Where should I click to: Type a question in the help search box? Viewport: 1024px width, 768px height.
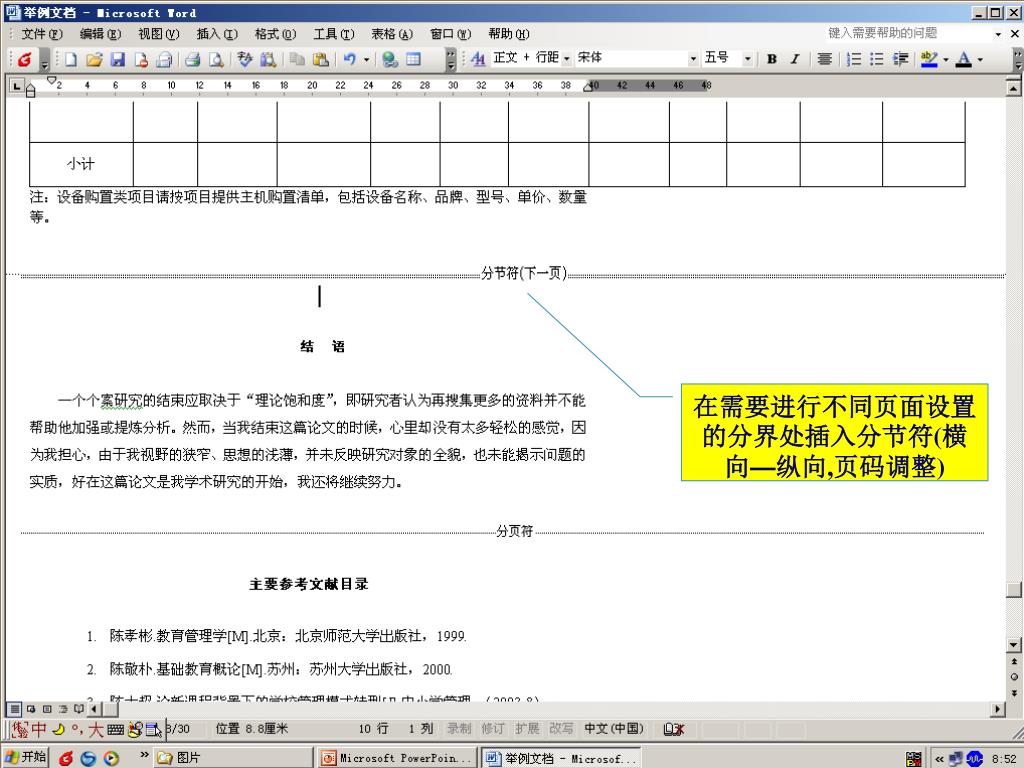[908, 33]
